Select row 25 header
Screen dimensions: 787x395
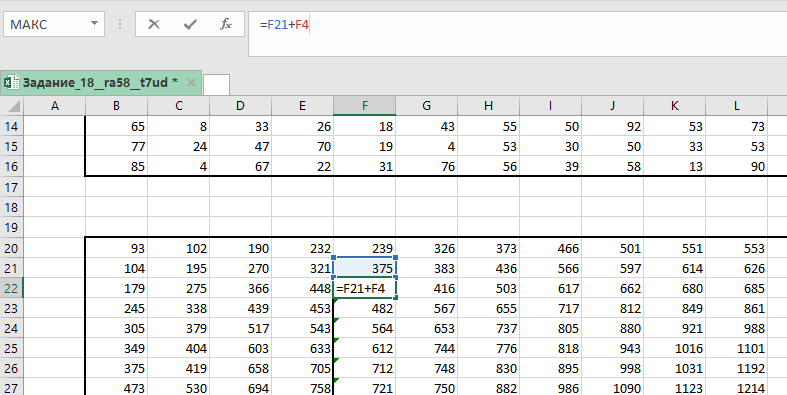[x=12, y=348]
